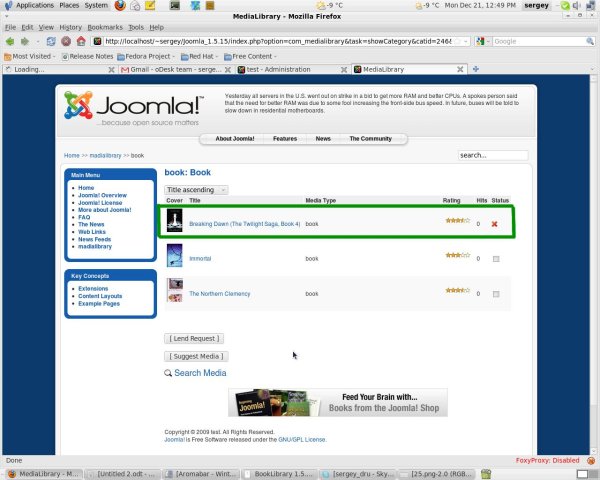Launch Firefox from the top panel icon
Screen dimensions: 600x480
pos(120,5)
